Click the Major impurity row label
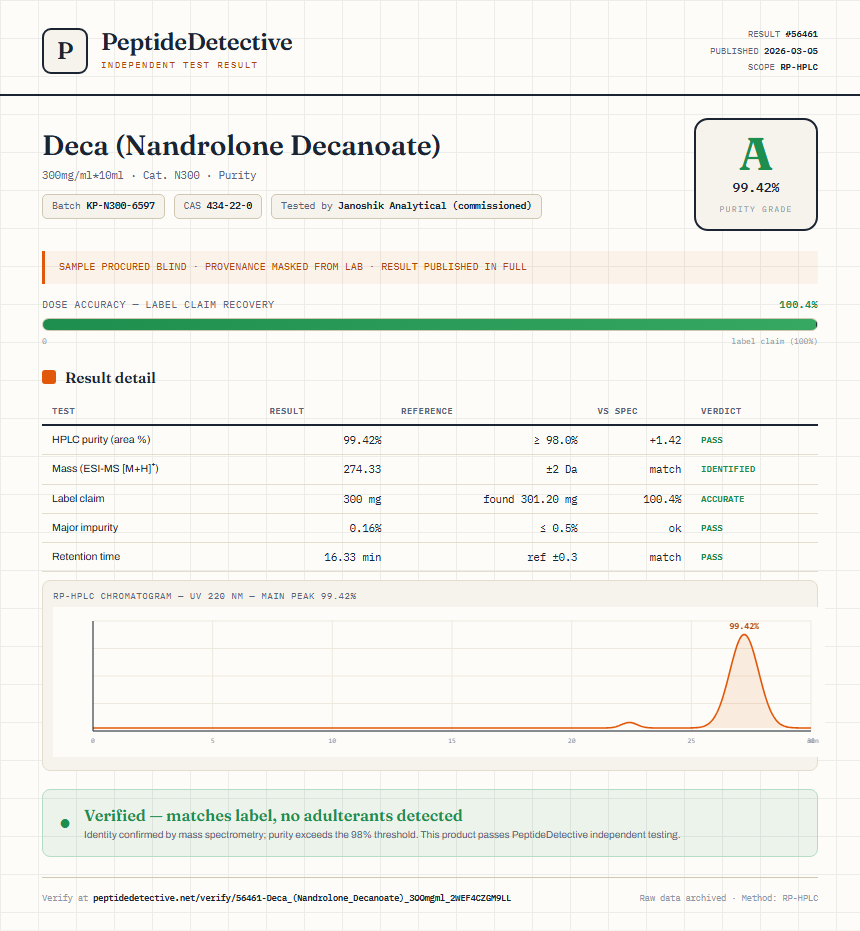This screenshot has width=860, height=931. (85, 527)
